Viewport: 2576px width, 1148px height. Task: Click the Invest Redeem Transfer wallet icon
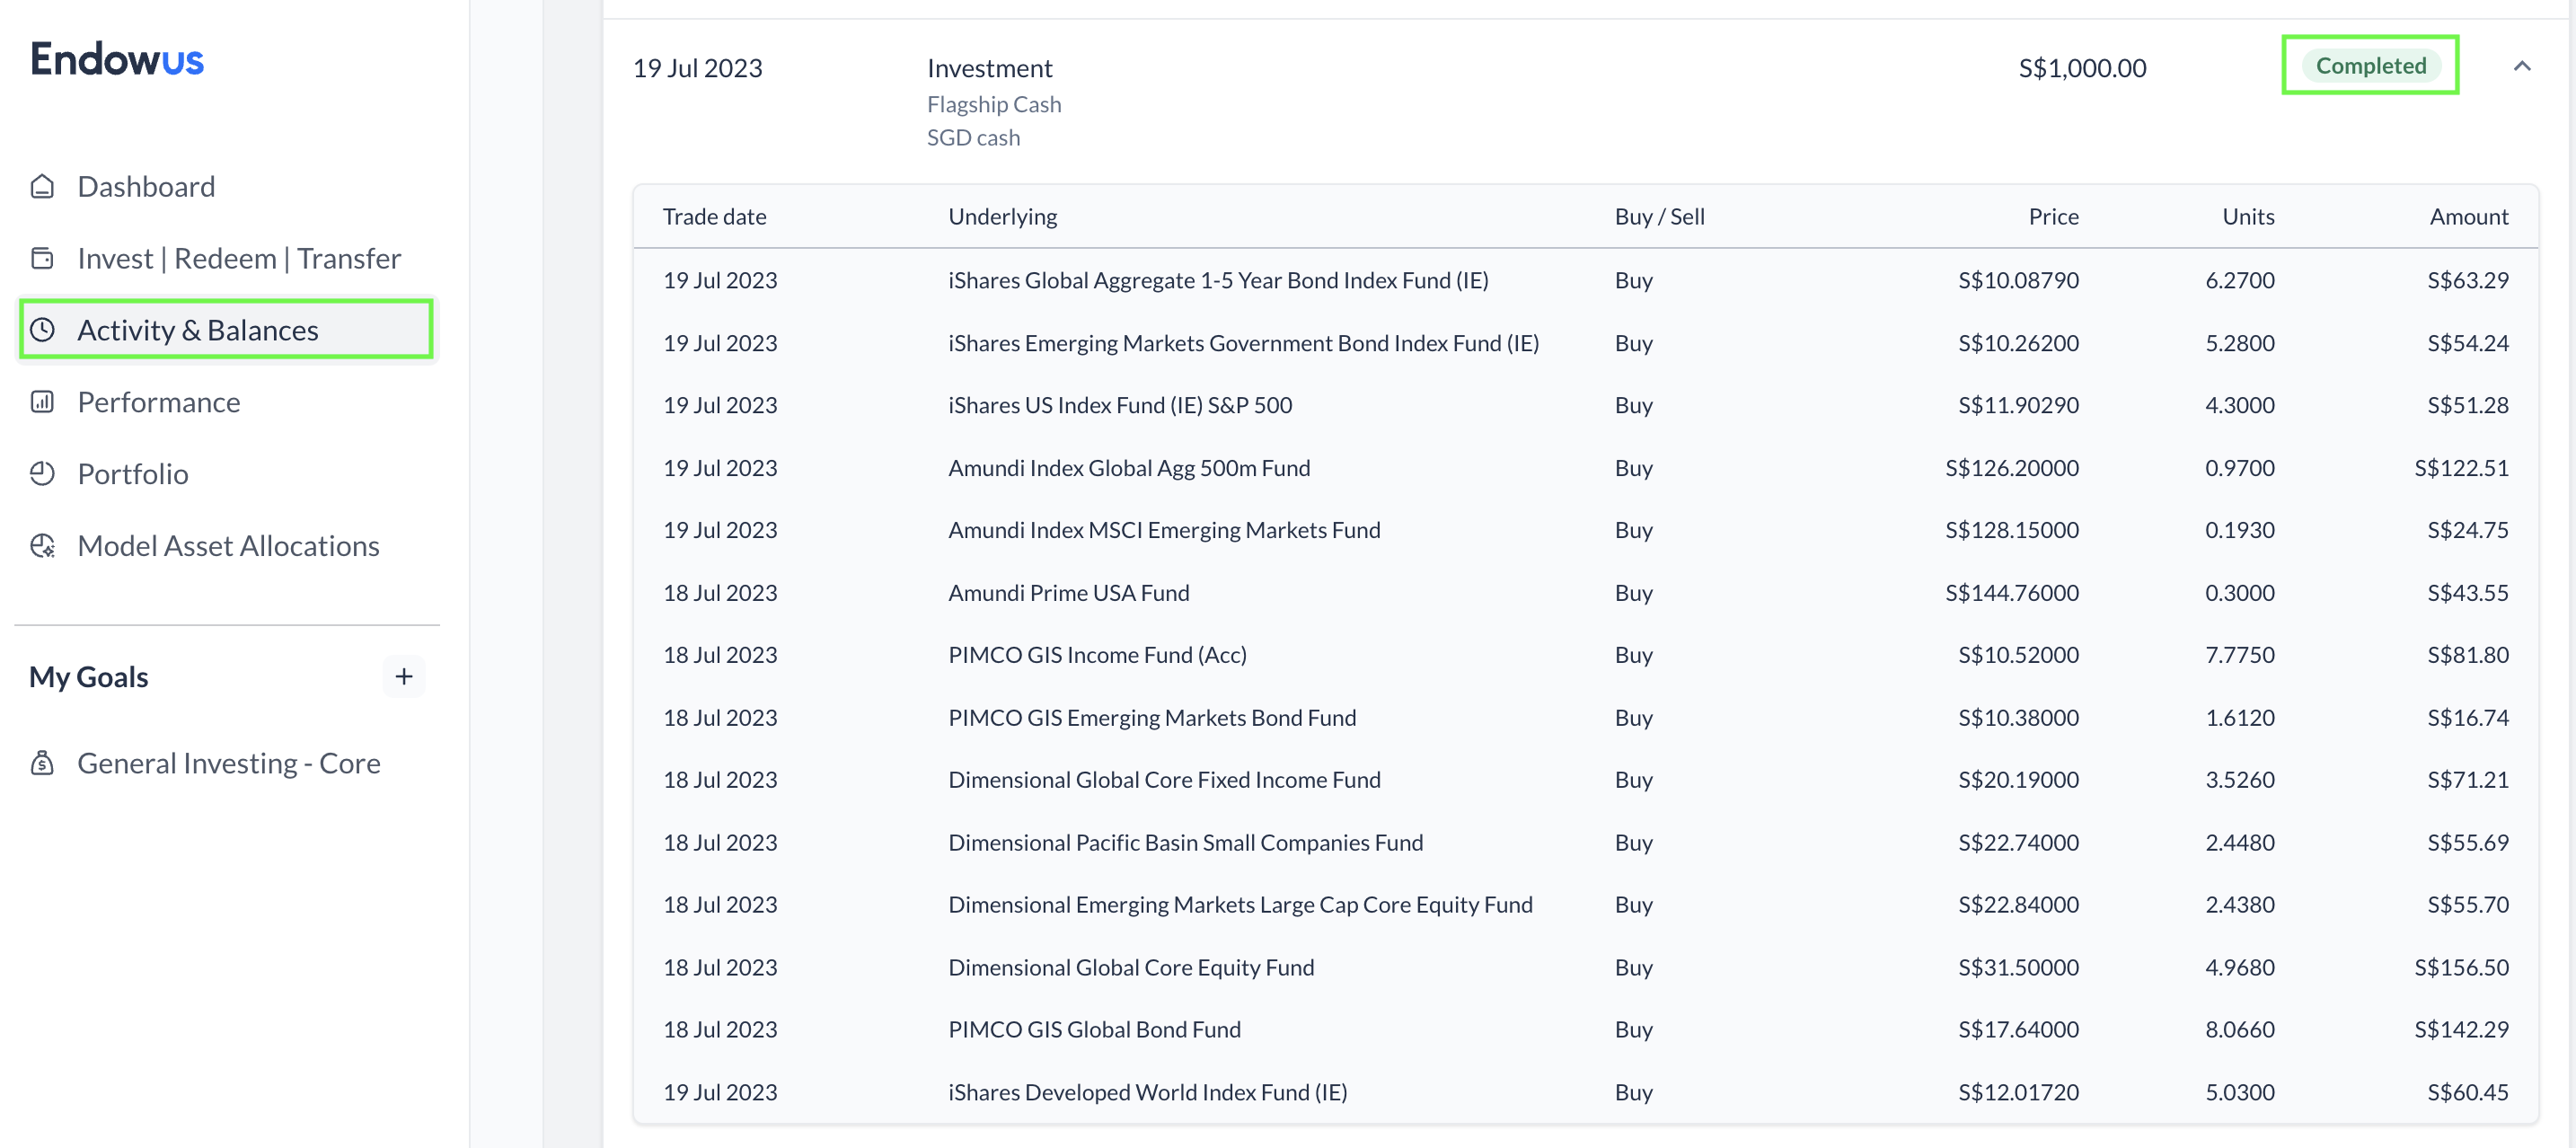(42, 258)
